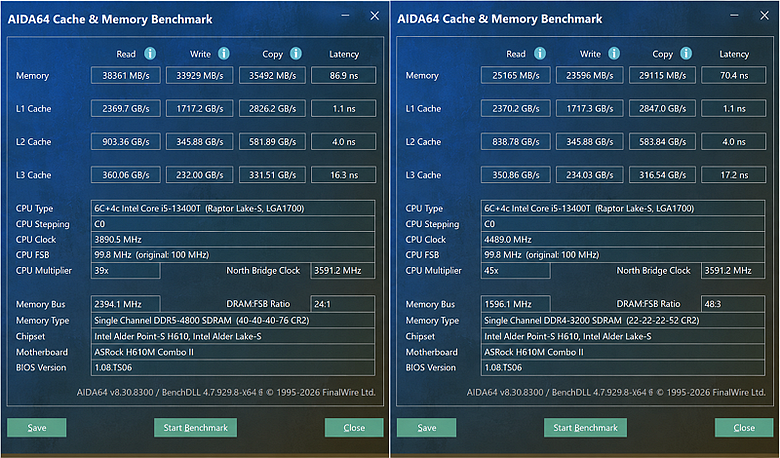
Task: Select CPU Clock value 4489.0 MHz
Action: [623, 239]
